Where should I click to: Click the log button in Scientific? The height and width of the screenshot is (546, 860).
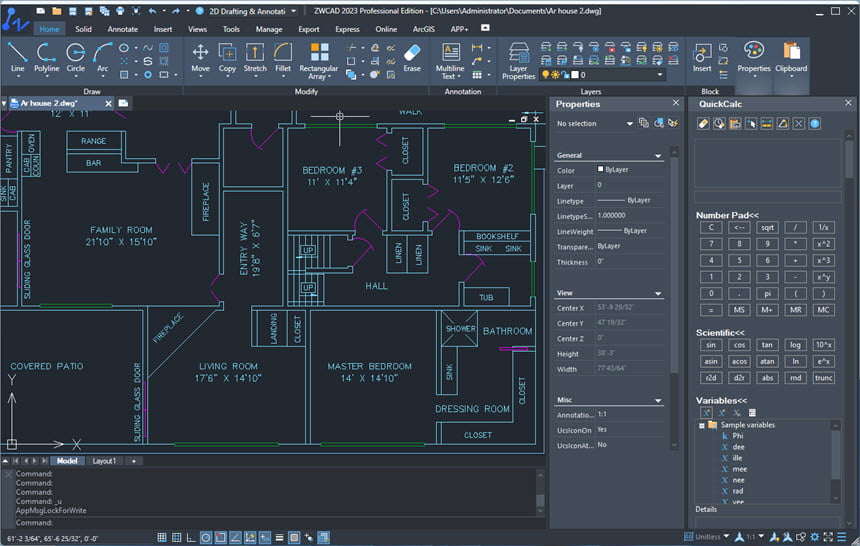795,345
